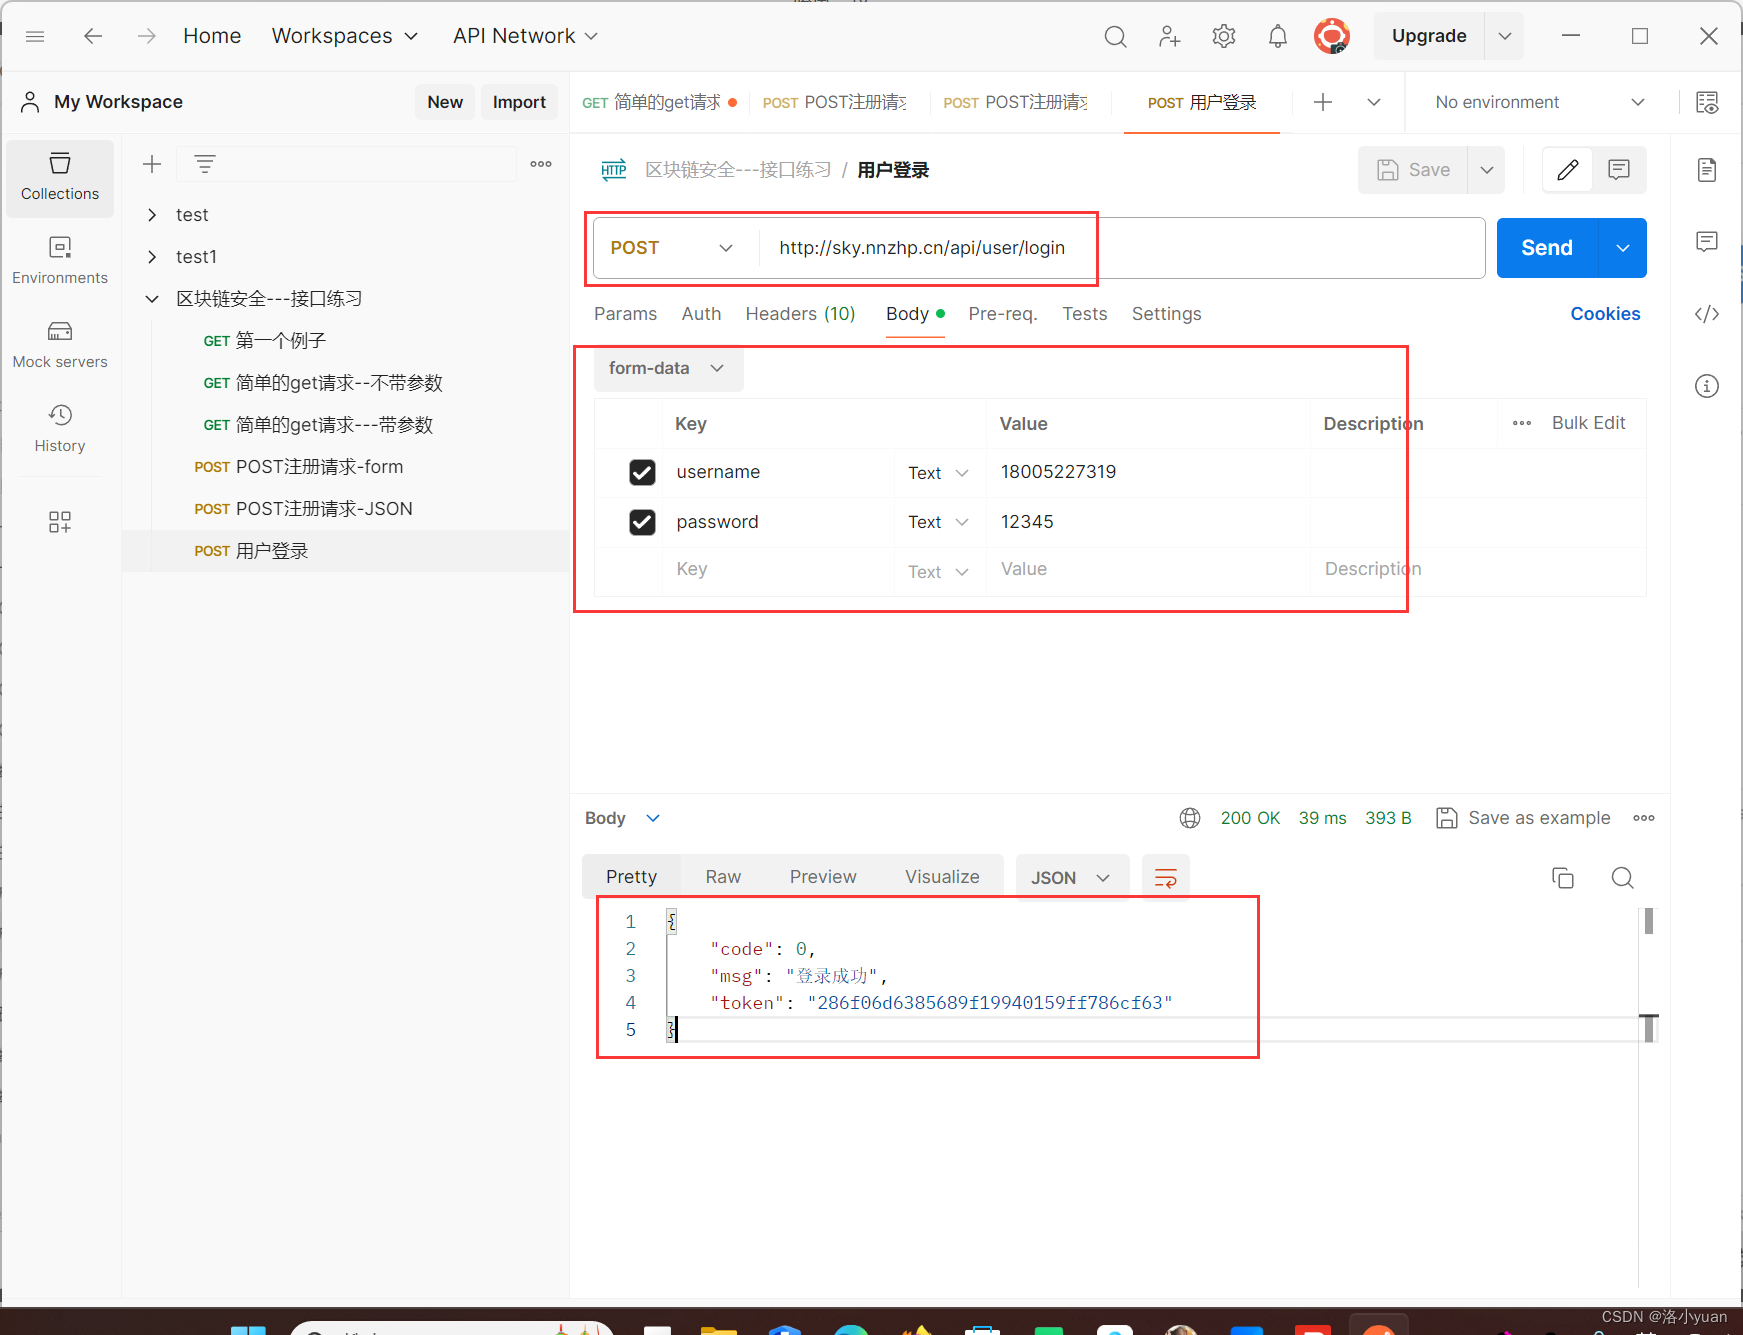Search response with magnifier icon
This screenshot has height=1335, width=1743.
coord(1623,878)
